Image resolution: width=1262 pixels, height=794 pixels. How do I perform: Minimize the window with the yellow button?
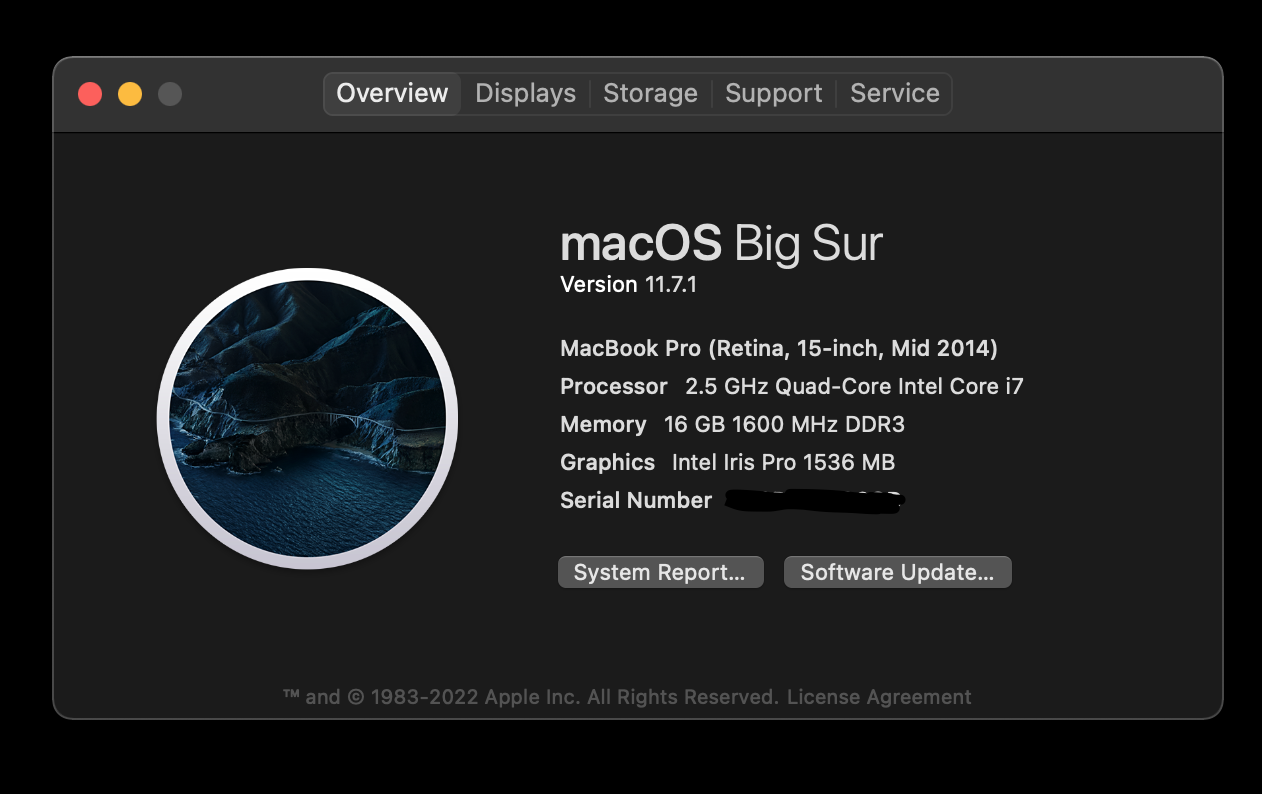tap(130, 94)
